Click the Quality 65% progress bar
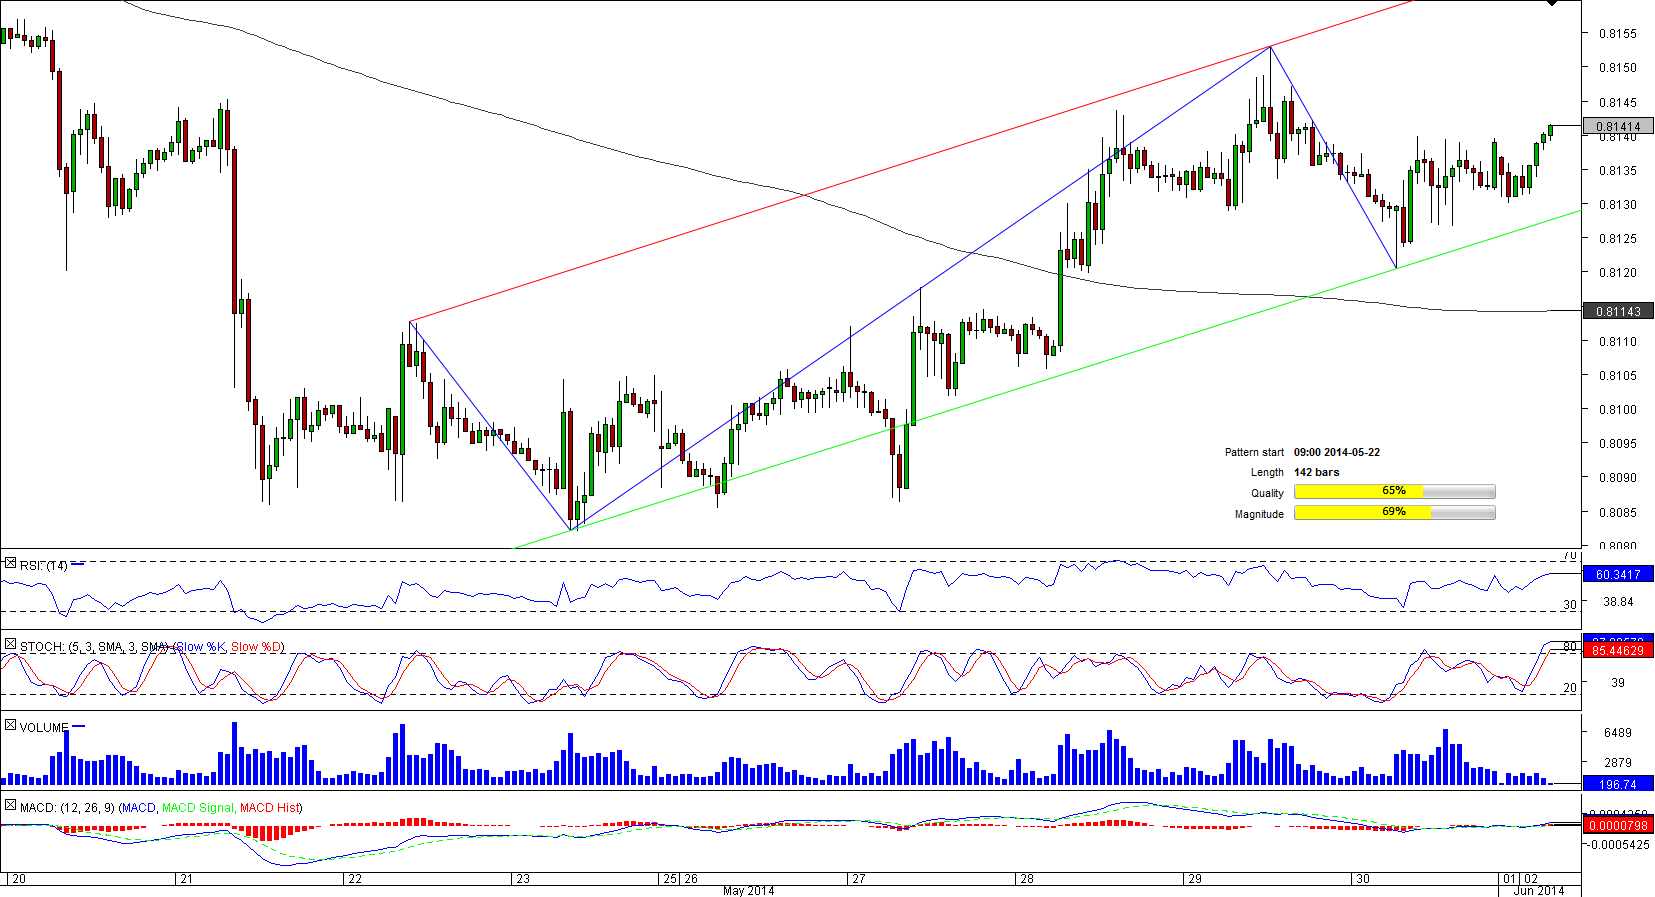Image resolution: width=1655 pixels, height=897 pixels. [1395, 492]
